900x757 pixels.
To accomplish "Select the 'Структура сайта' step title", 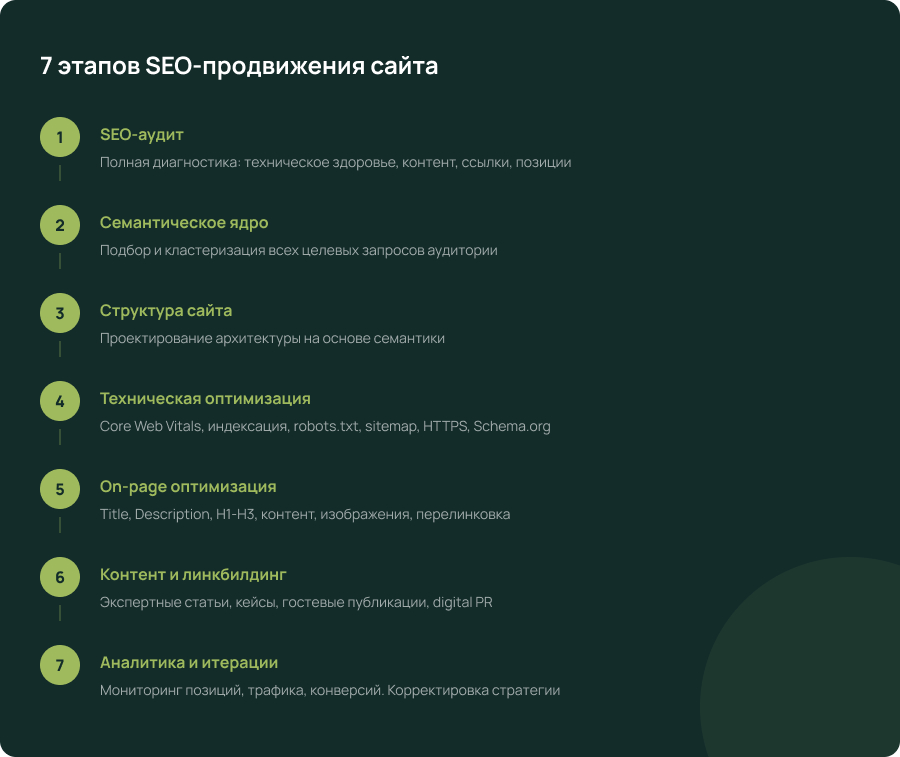I will click(x=166, y=311).
